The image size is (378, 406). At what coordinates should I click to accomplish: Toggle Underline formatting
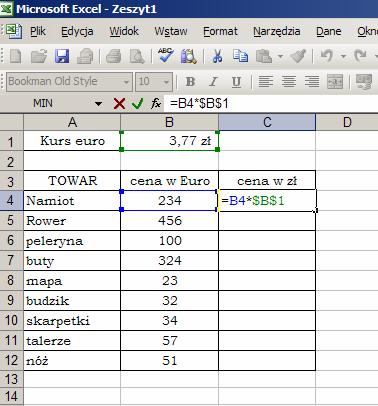pos(236,81)
